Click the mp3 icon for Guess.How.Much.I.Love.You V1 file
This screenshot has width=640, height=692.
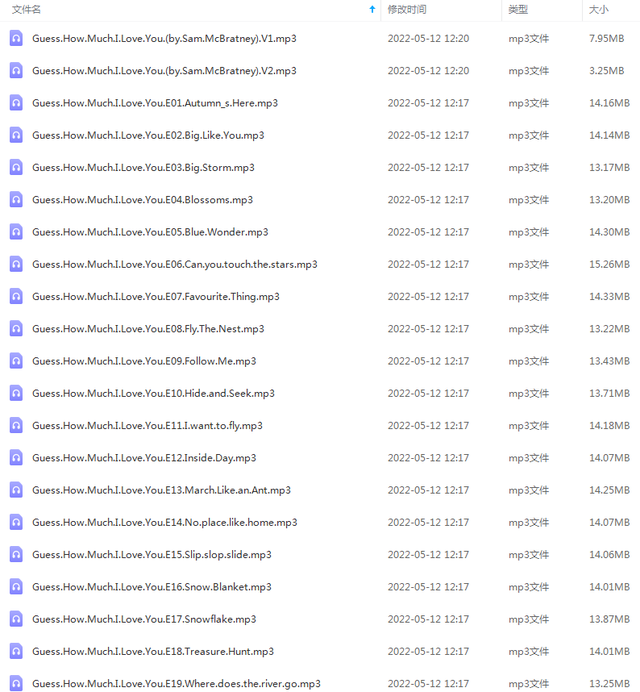(16, 38)
